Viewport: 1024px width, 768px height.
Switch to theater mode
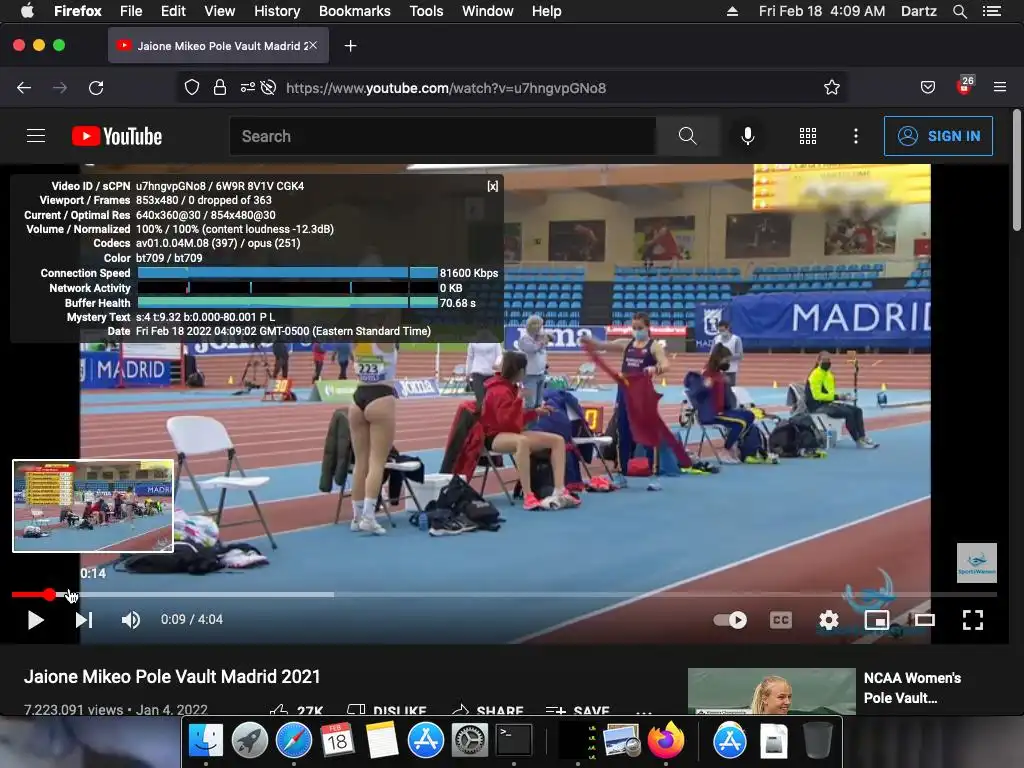click(925, 620)
